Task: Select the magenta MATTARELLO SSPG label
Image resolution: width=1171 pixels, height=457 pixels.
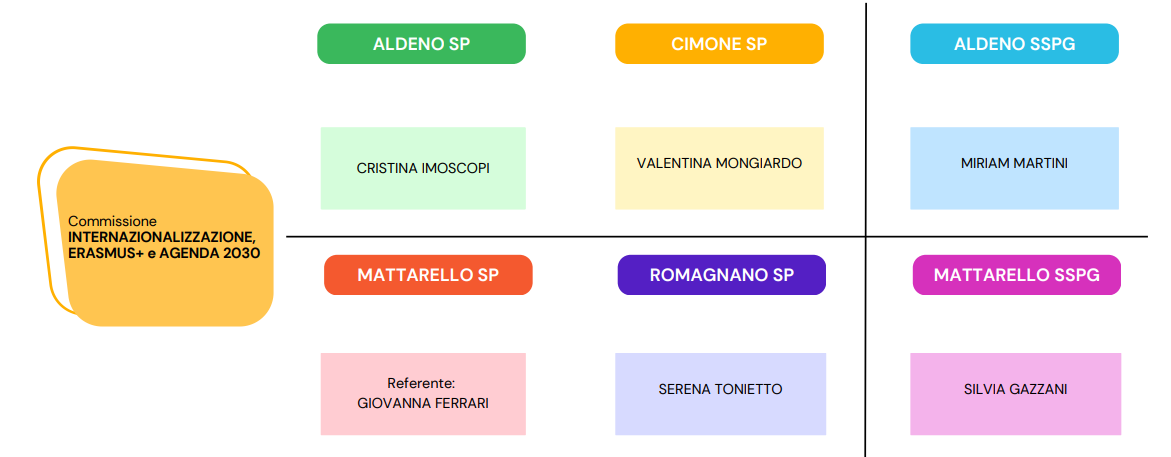Action: click(x=1016, y=275)
